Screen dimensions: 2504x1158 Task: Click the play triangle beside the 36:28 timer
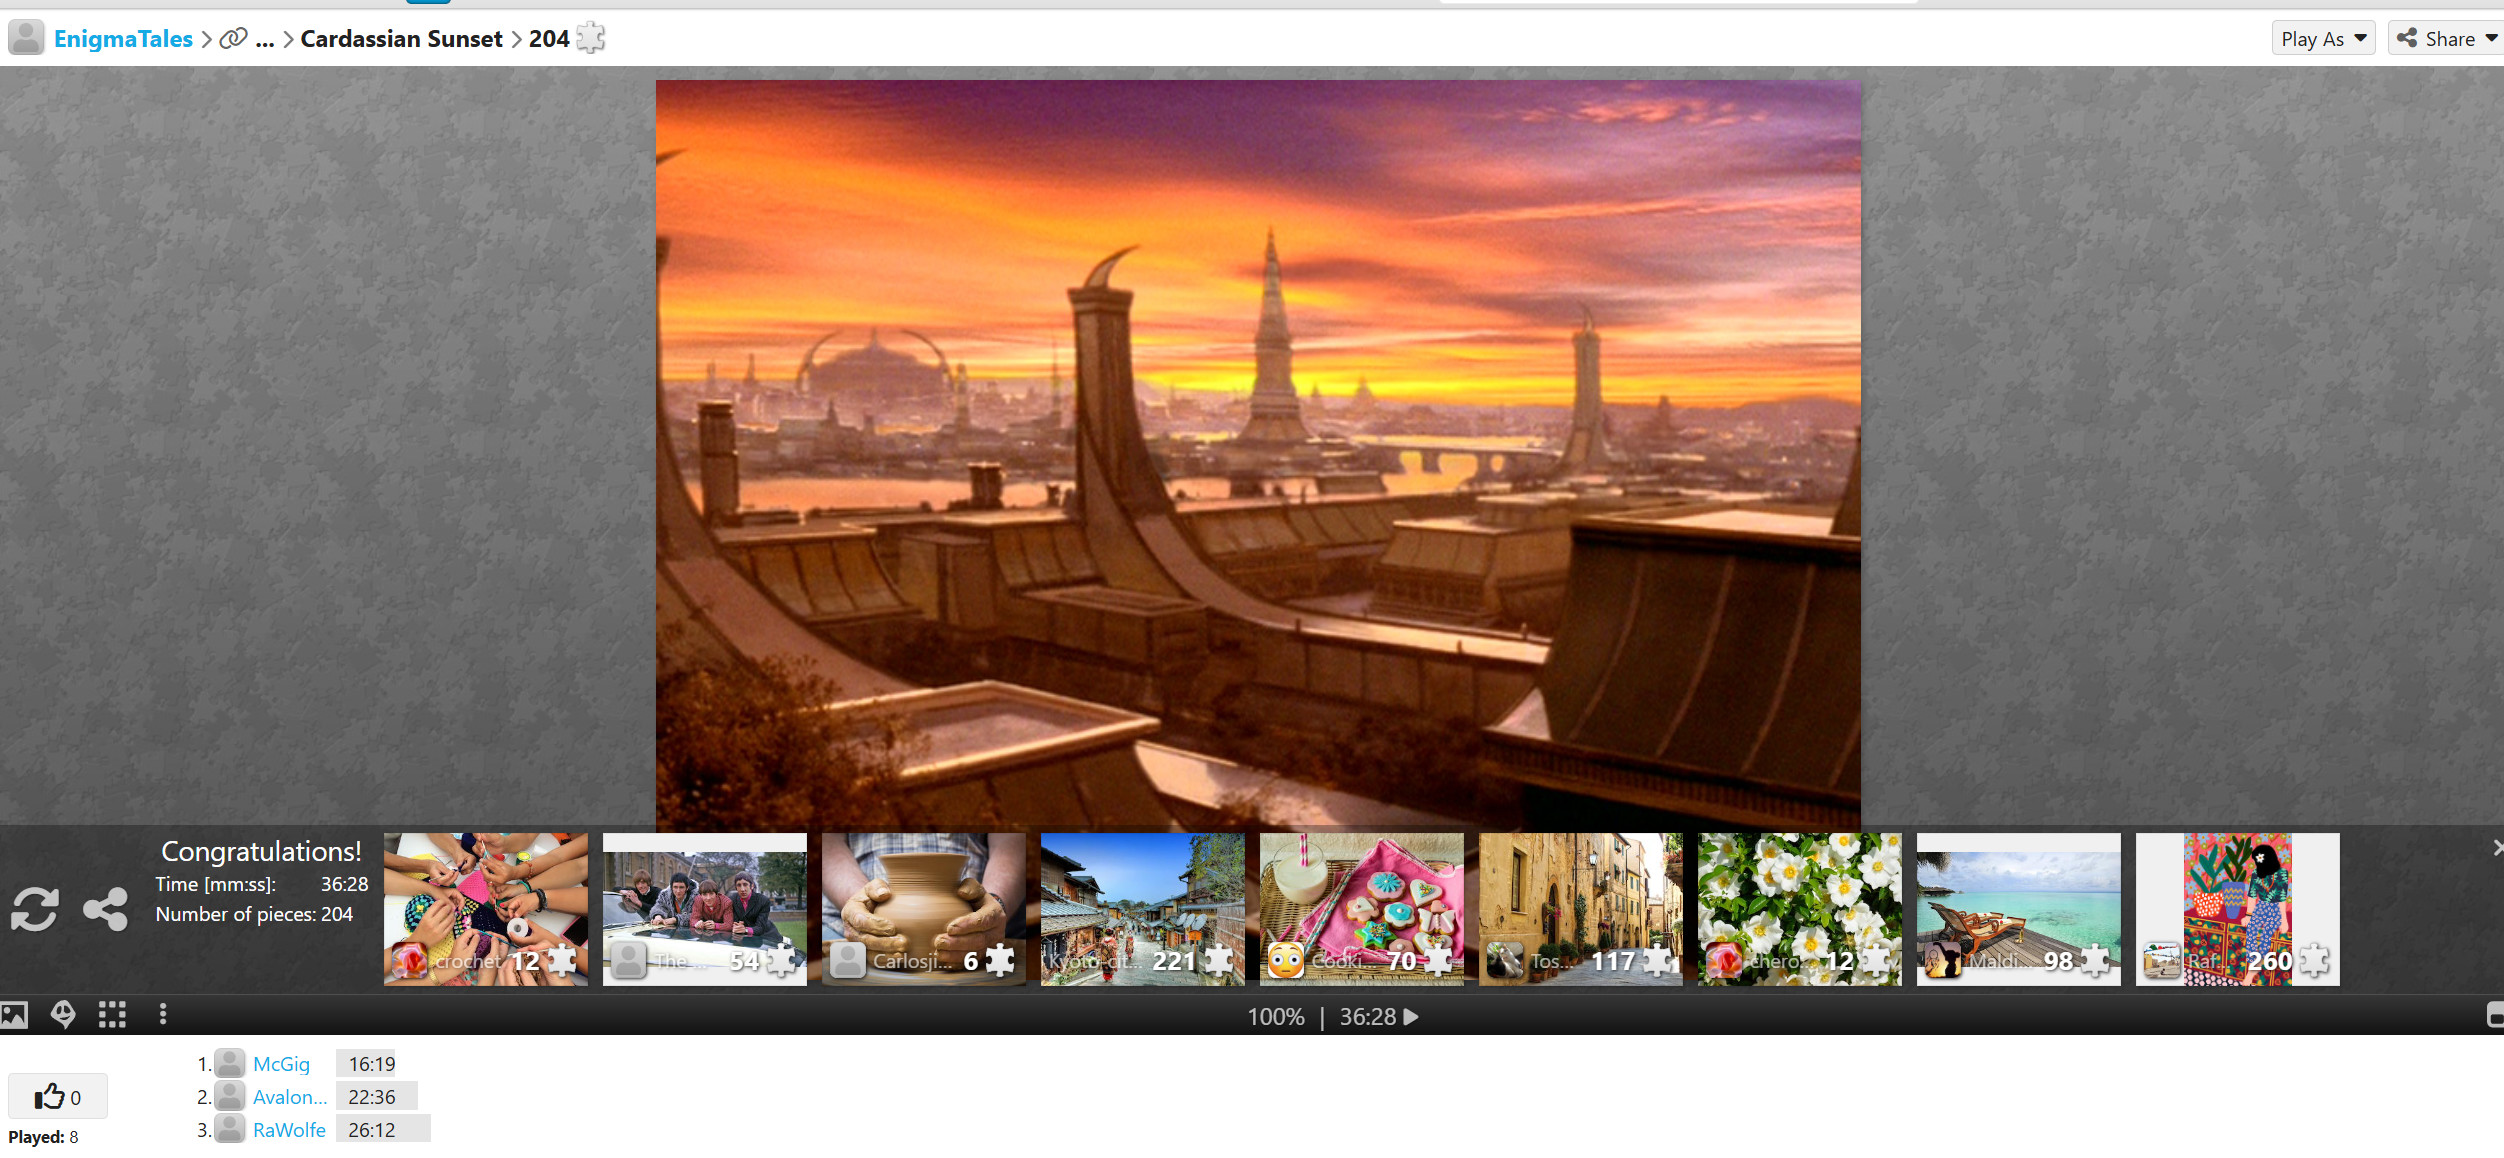click(1411, 1017)
